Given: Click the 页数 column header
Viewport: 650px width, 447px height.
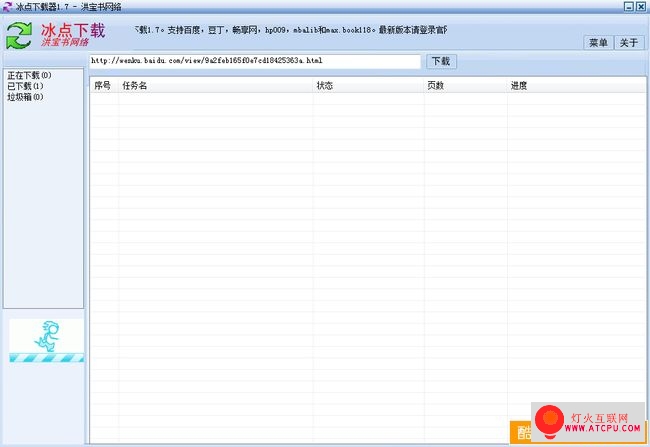Looking at the screenshot, I should pos(466,85).
